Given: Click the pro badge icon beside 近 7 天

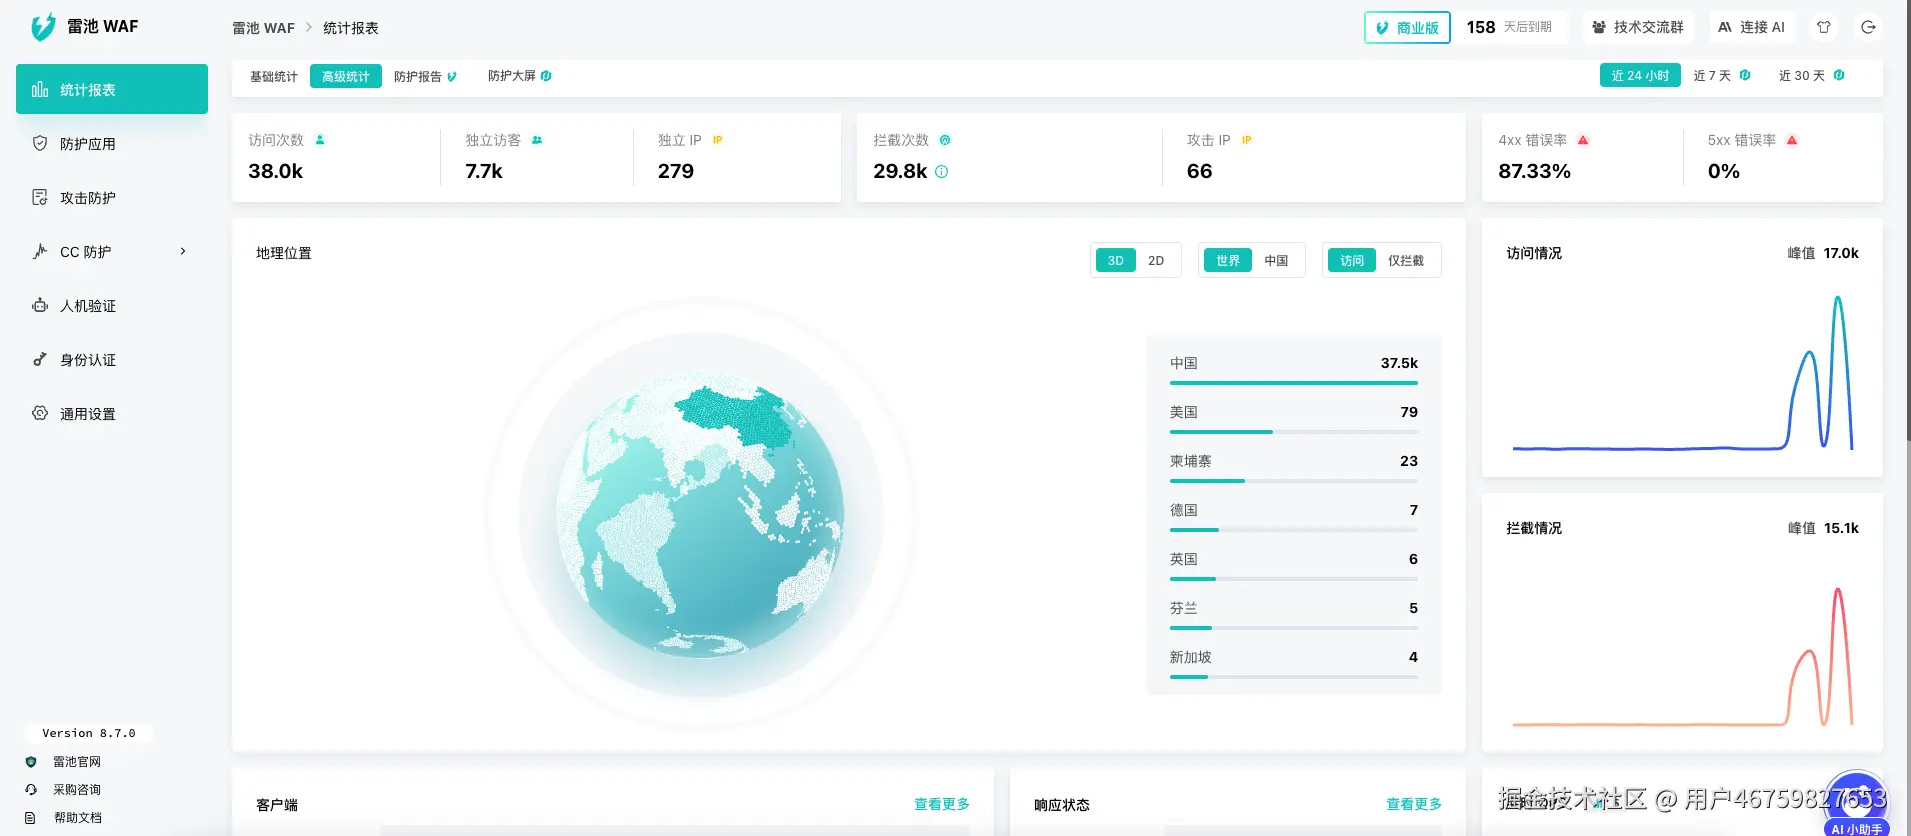Looking at the screenshot, I should pos(1745,75).
